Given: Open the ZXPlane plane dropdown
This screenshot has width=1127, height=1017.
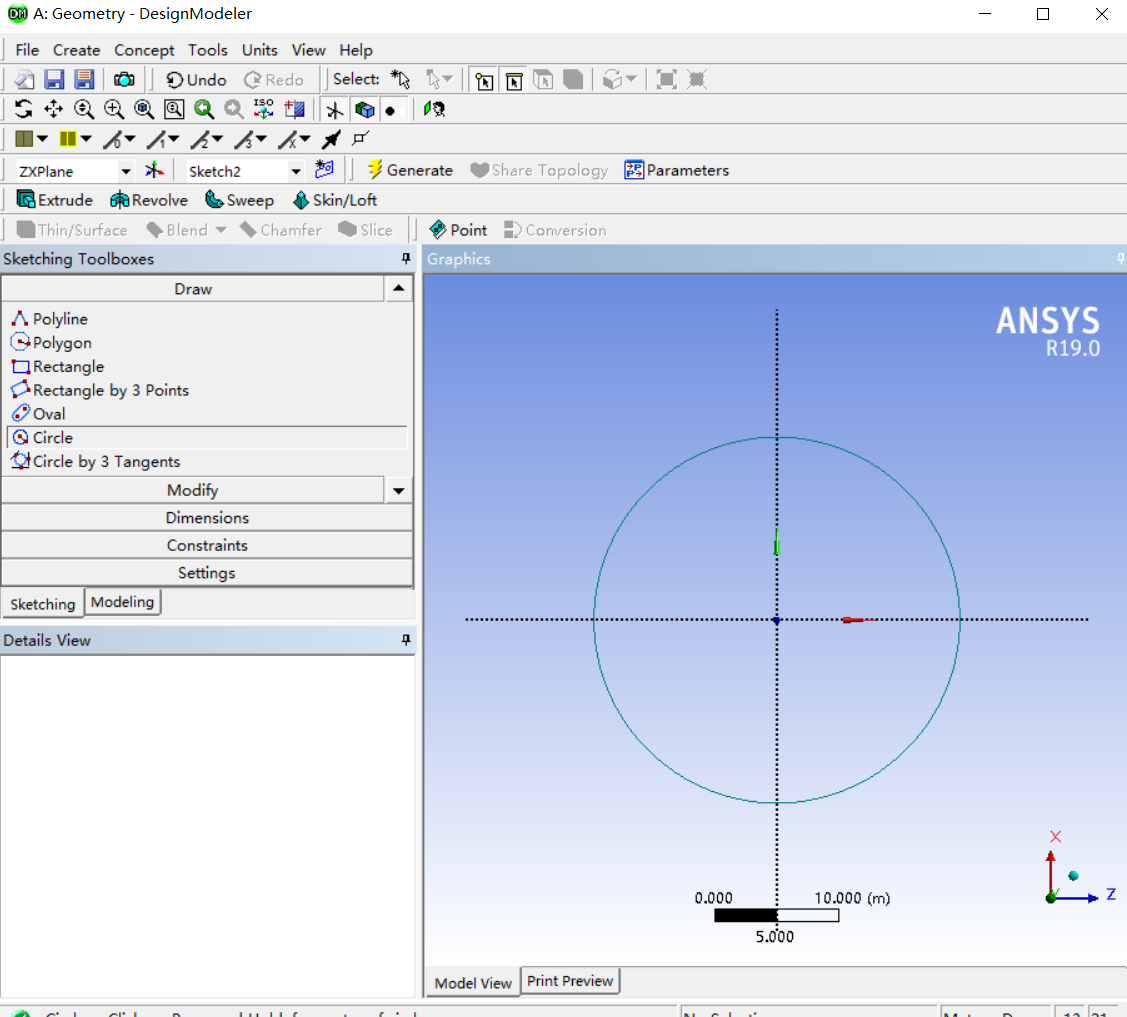Looking at the screenshot, I should (x=126, y=171).
